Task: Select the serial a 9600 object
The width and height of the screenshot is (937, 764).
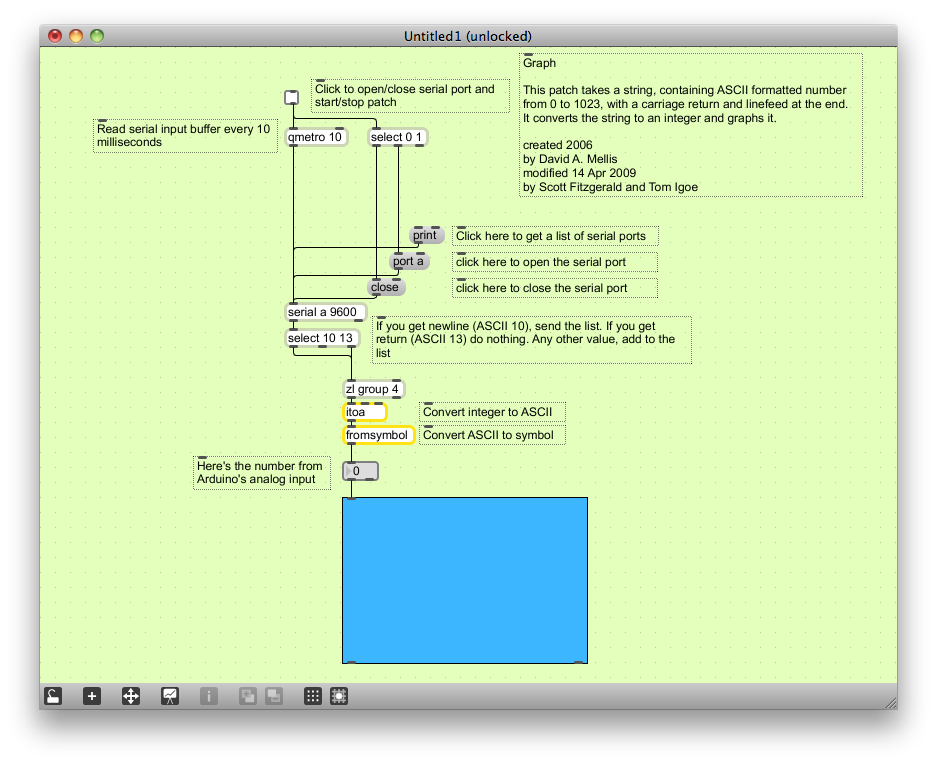Action: [324, 312]
